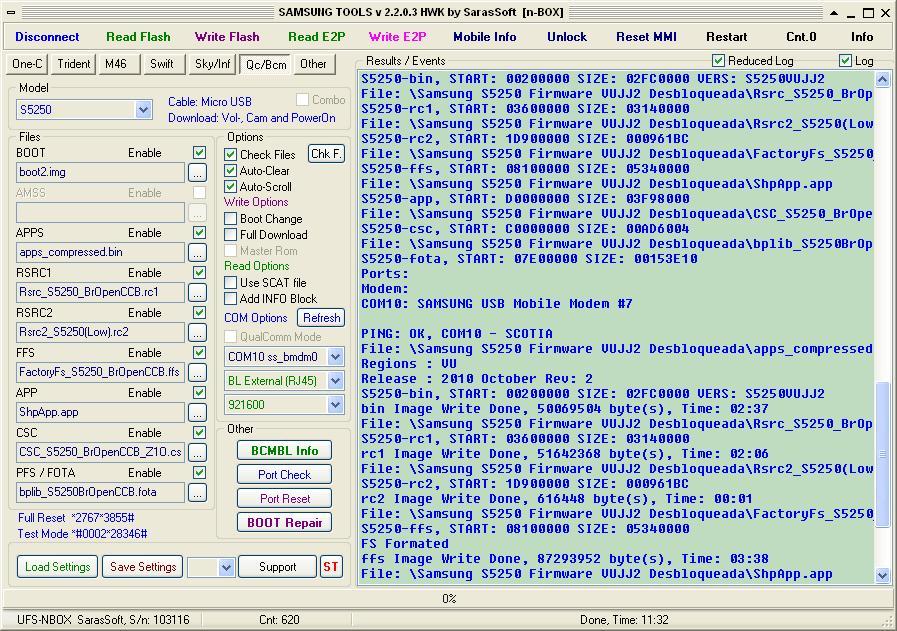
Task: Select the Qc/Bcm tab
Action: pyautogui.click(x=266, y=65)
